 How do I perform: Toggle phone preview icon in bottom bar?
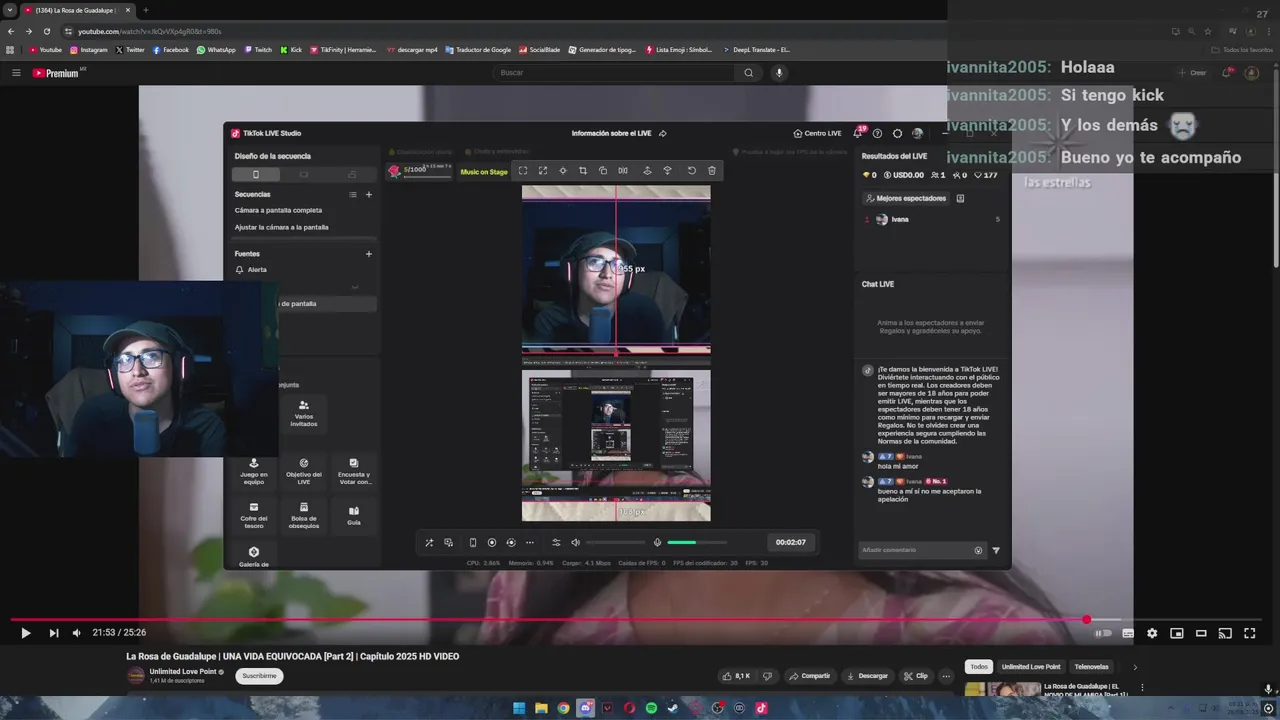(473, 543)
